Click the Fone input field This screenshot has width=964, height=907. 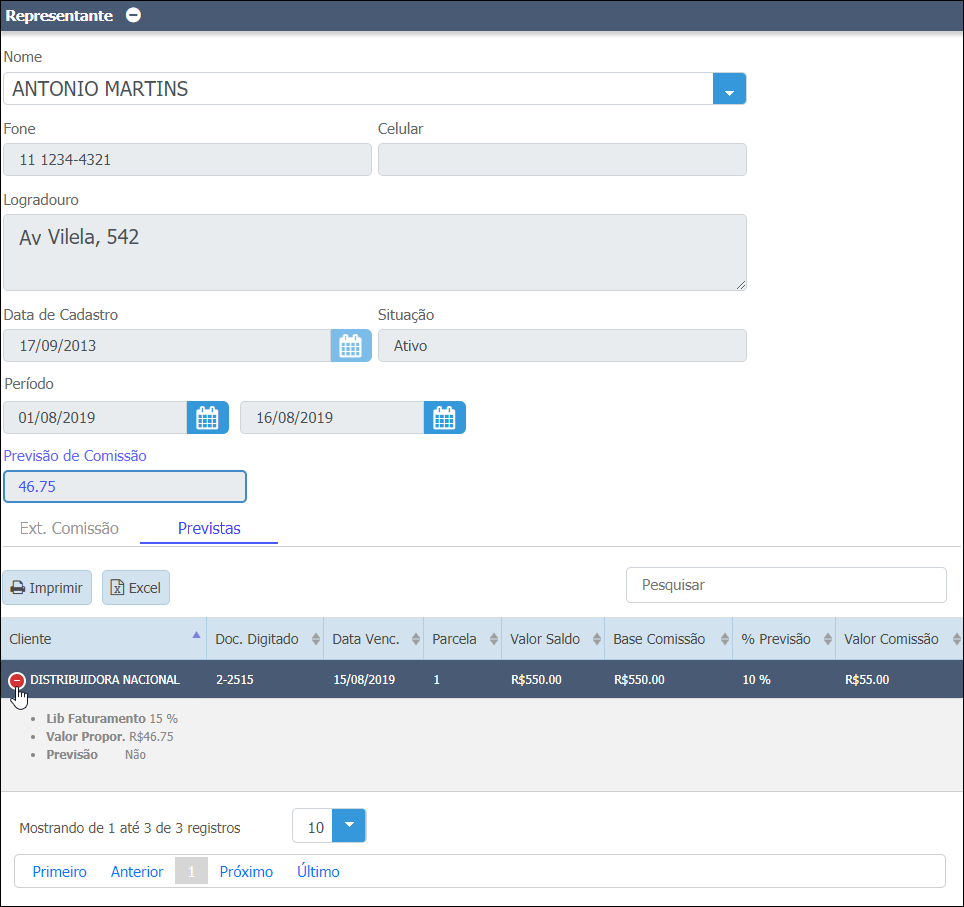coord(187,160)
